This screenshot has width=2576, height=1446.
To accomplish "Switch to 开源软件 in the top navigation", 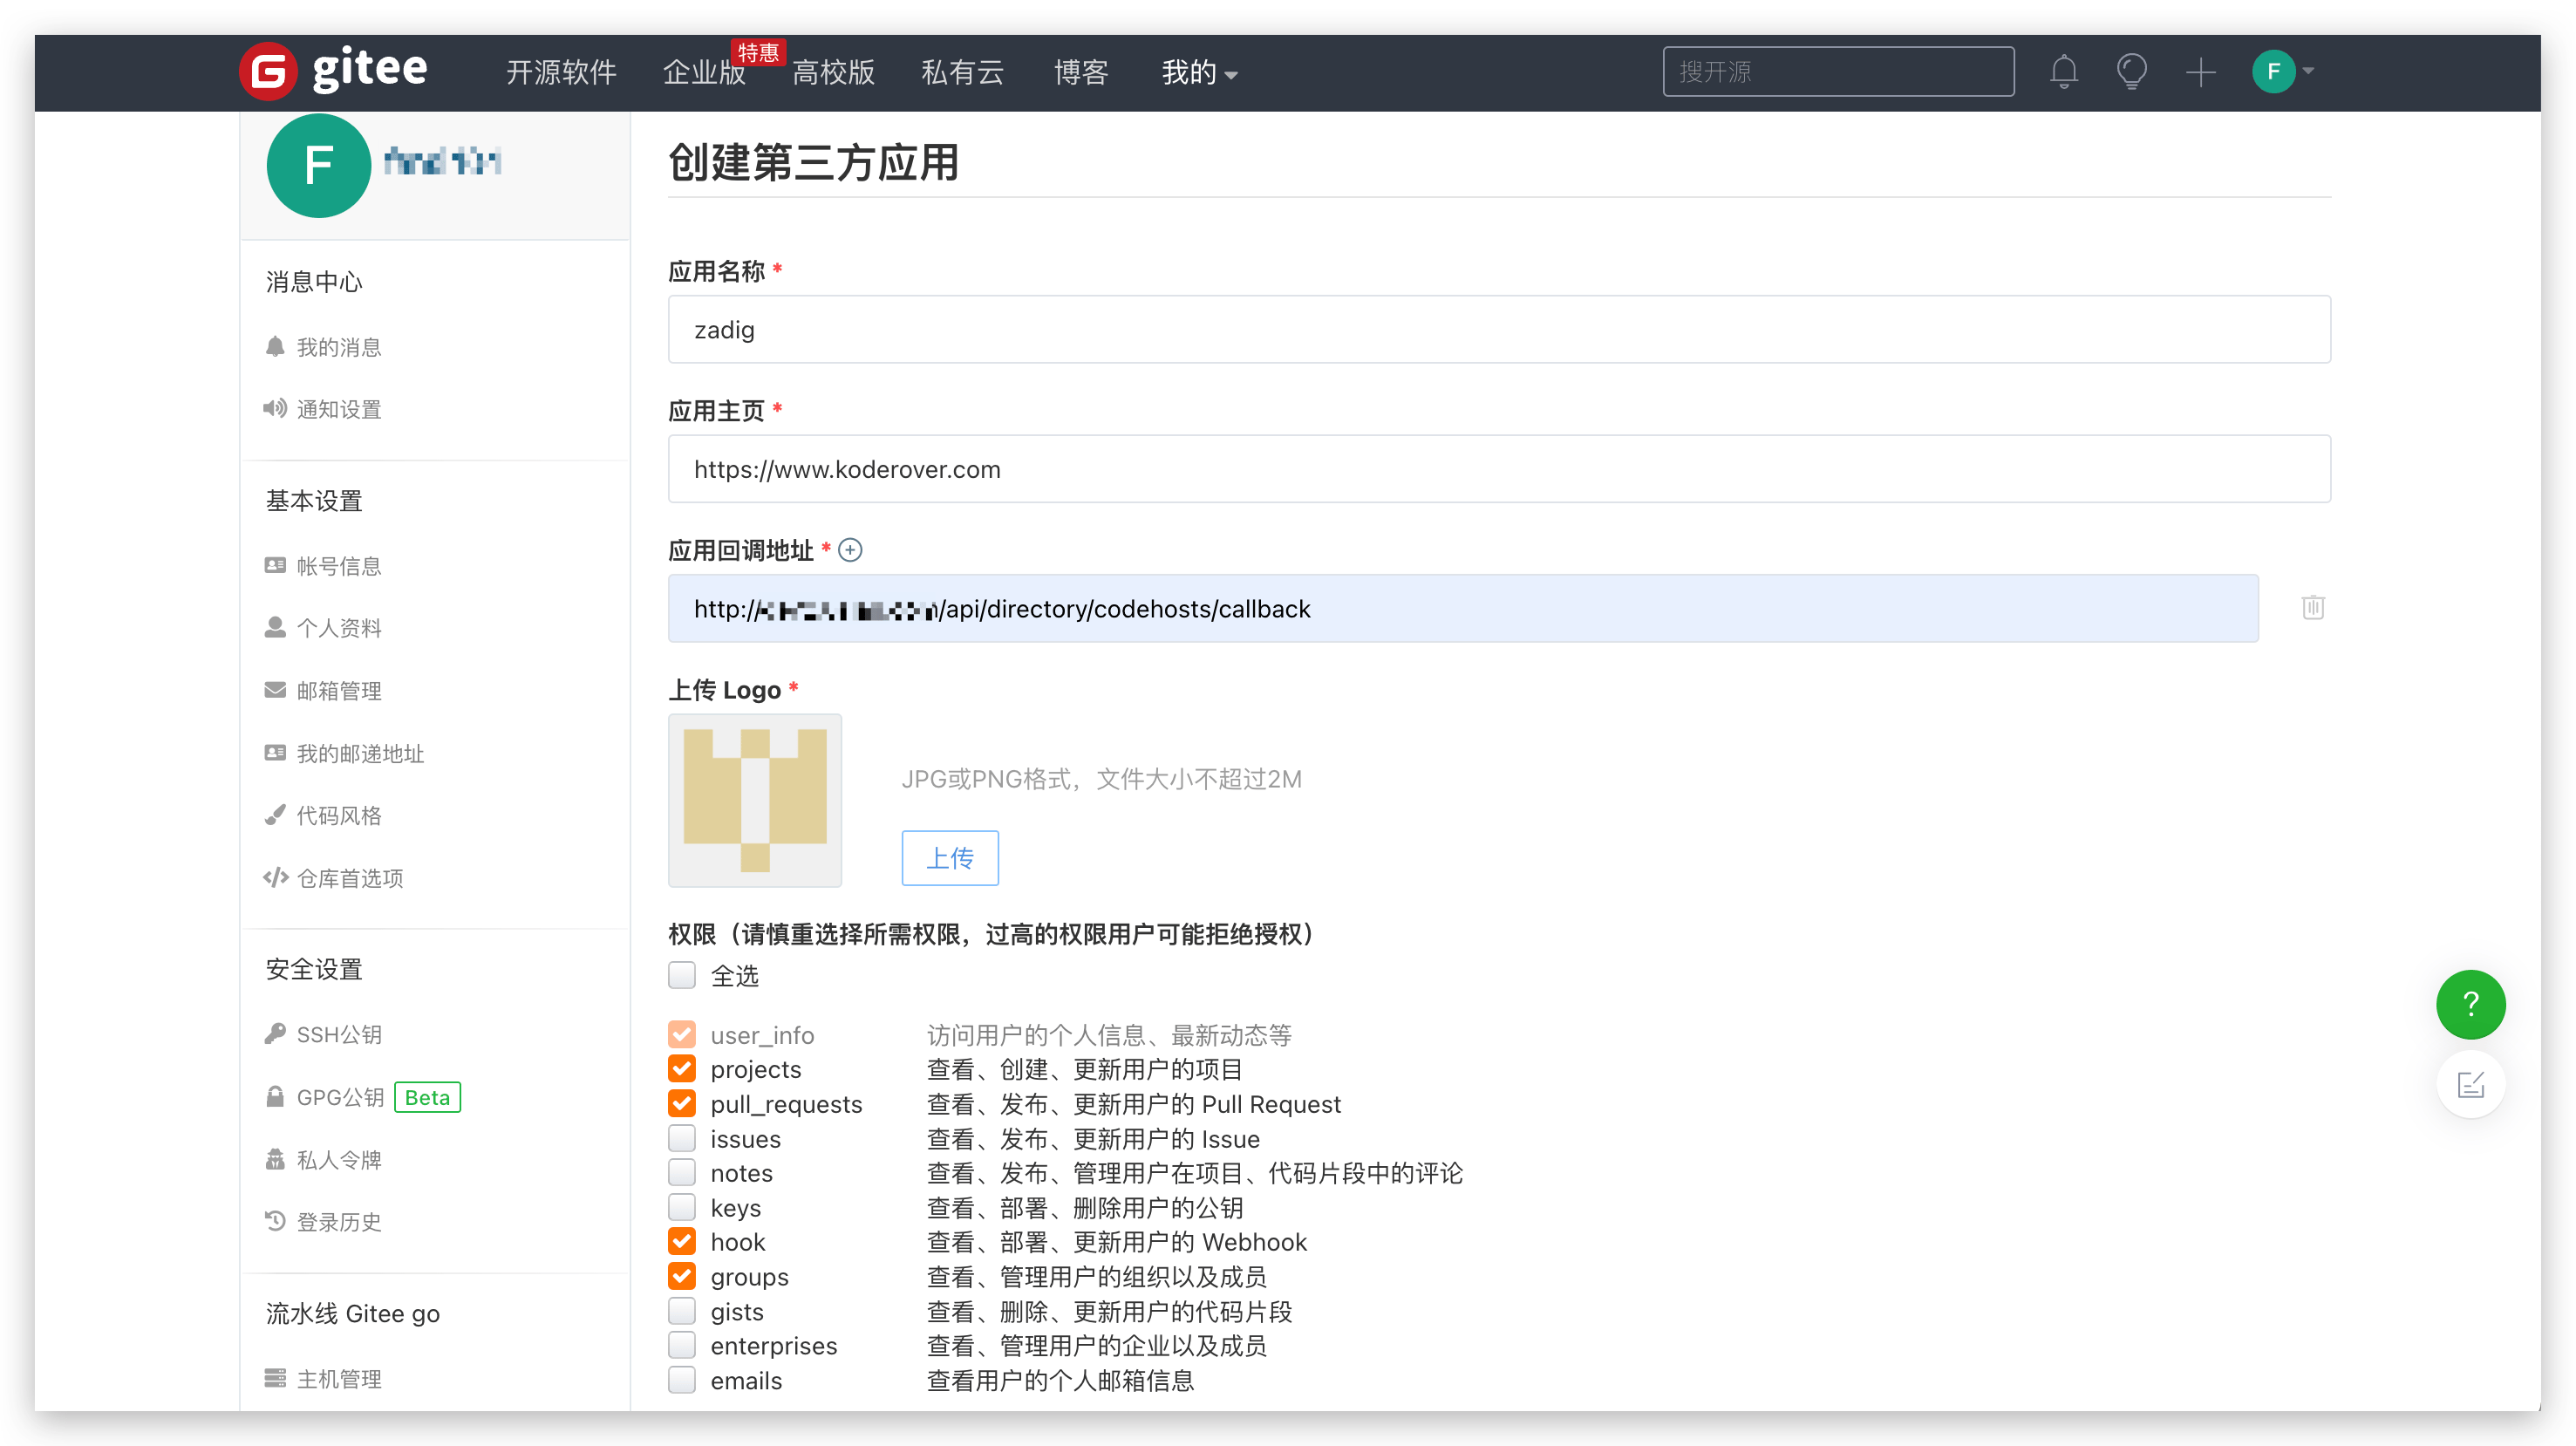I will click(560, 72).
